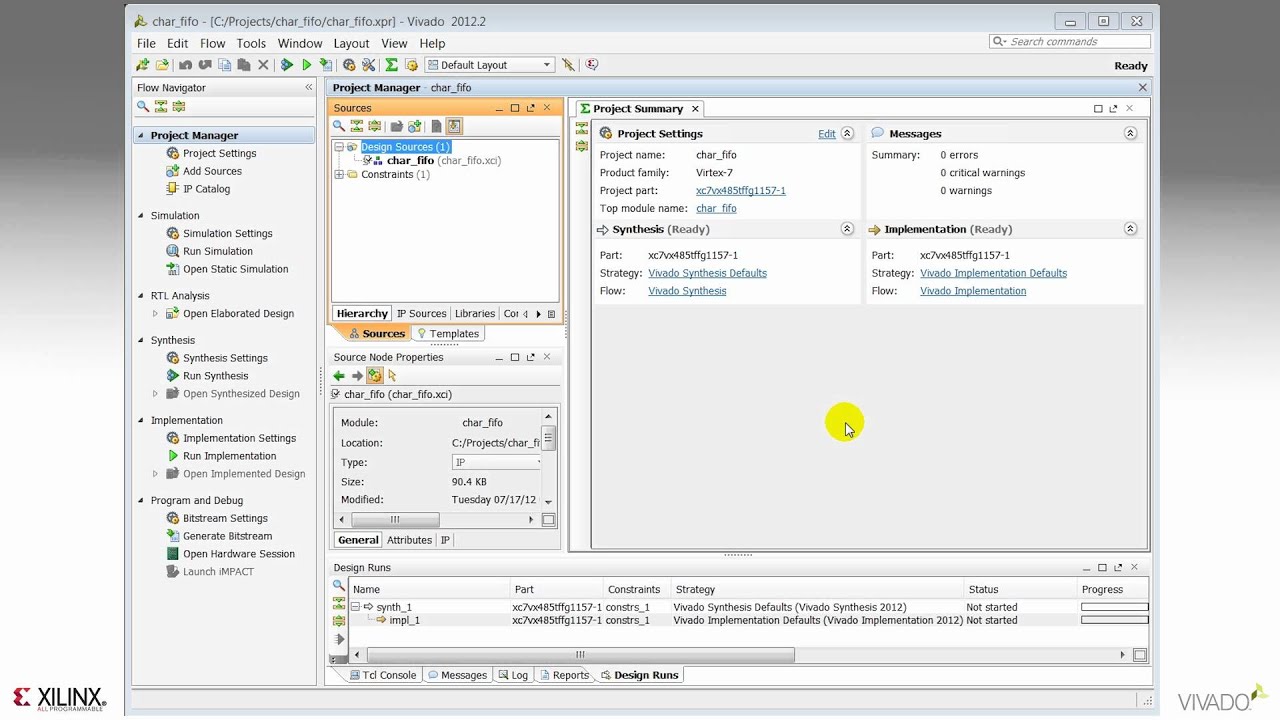Click the Delete X toolbar icon
The width and height of the screenshot is (1280, 720).
(x=263, y=65)
